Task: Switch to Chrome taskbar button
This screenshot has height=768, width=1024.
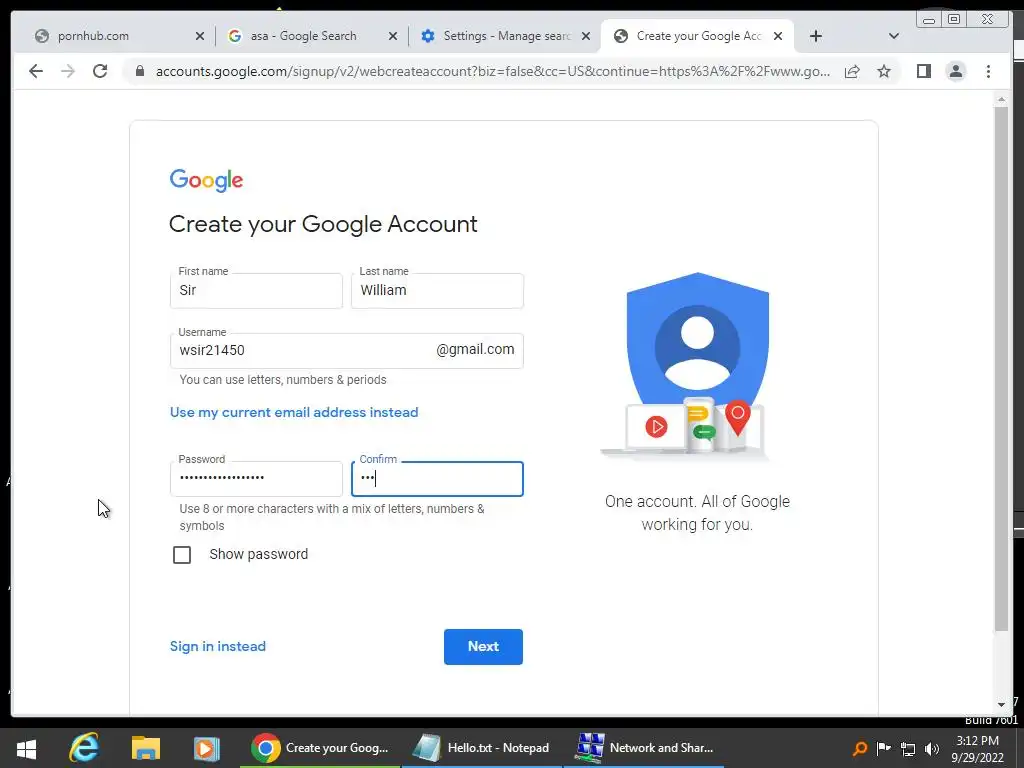Action: pyautogui.click(x=320, y=748)
